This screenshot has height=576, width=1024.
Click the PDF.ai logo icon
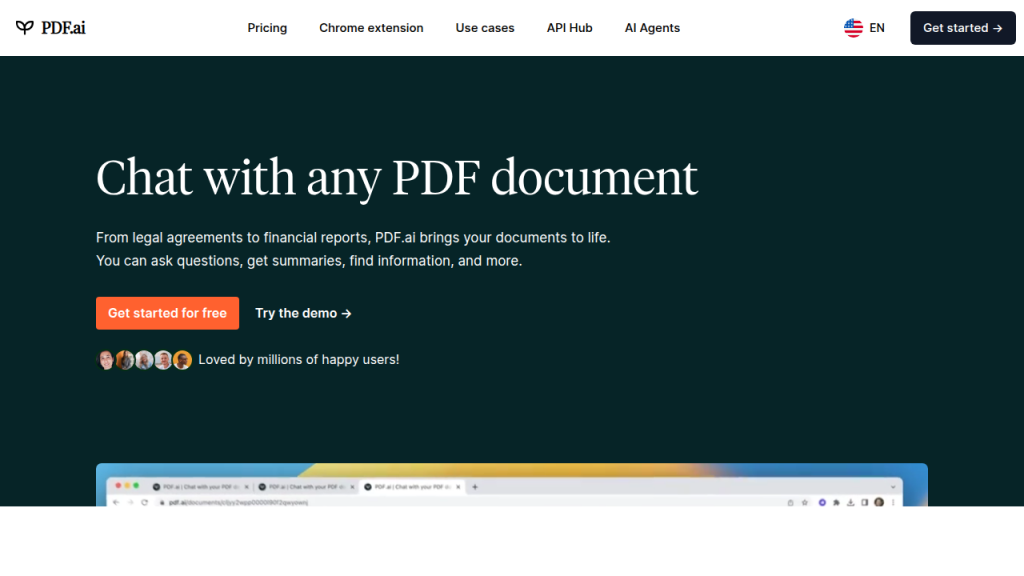tap(26, 27)
